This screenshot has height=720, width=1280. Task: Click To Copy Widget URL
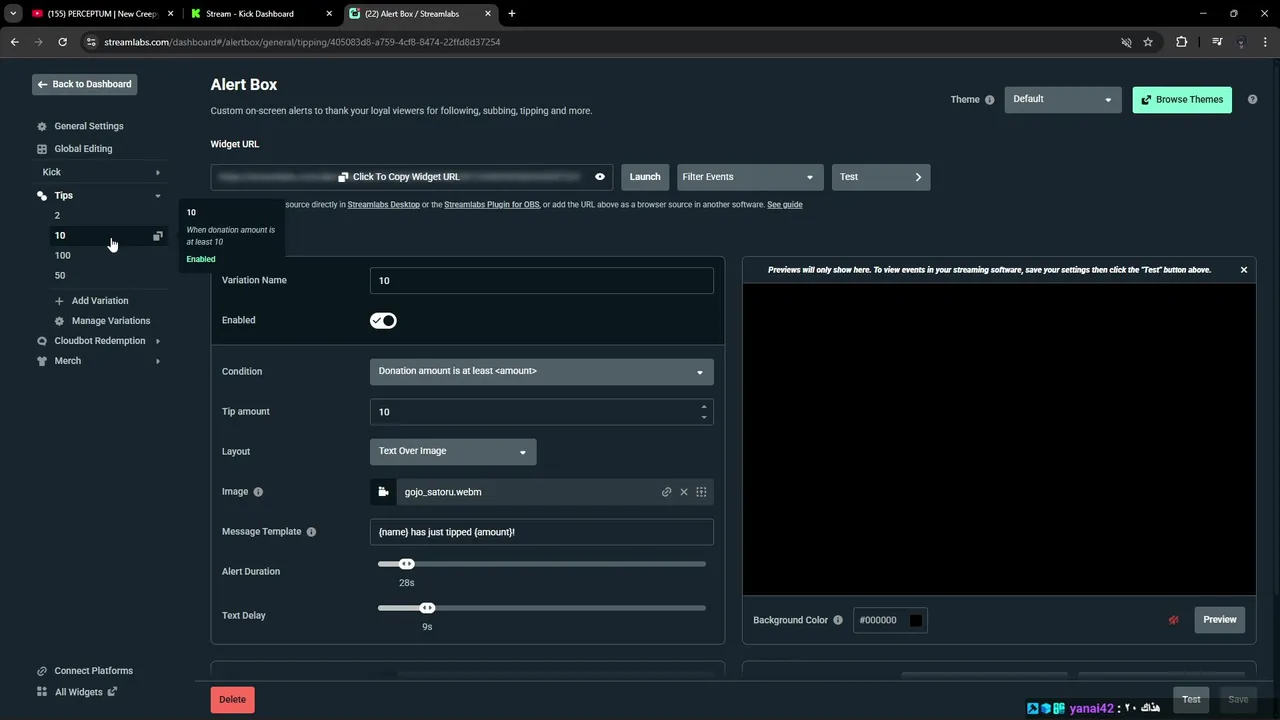(399, 177)
